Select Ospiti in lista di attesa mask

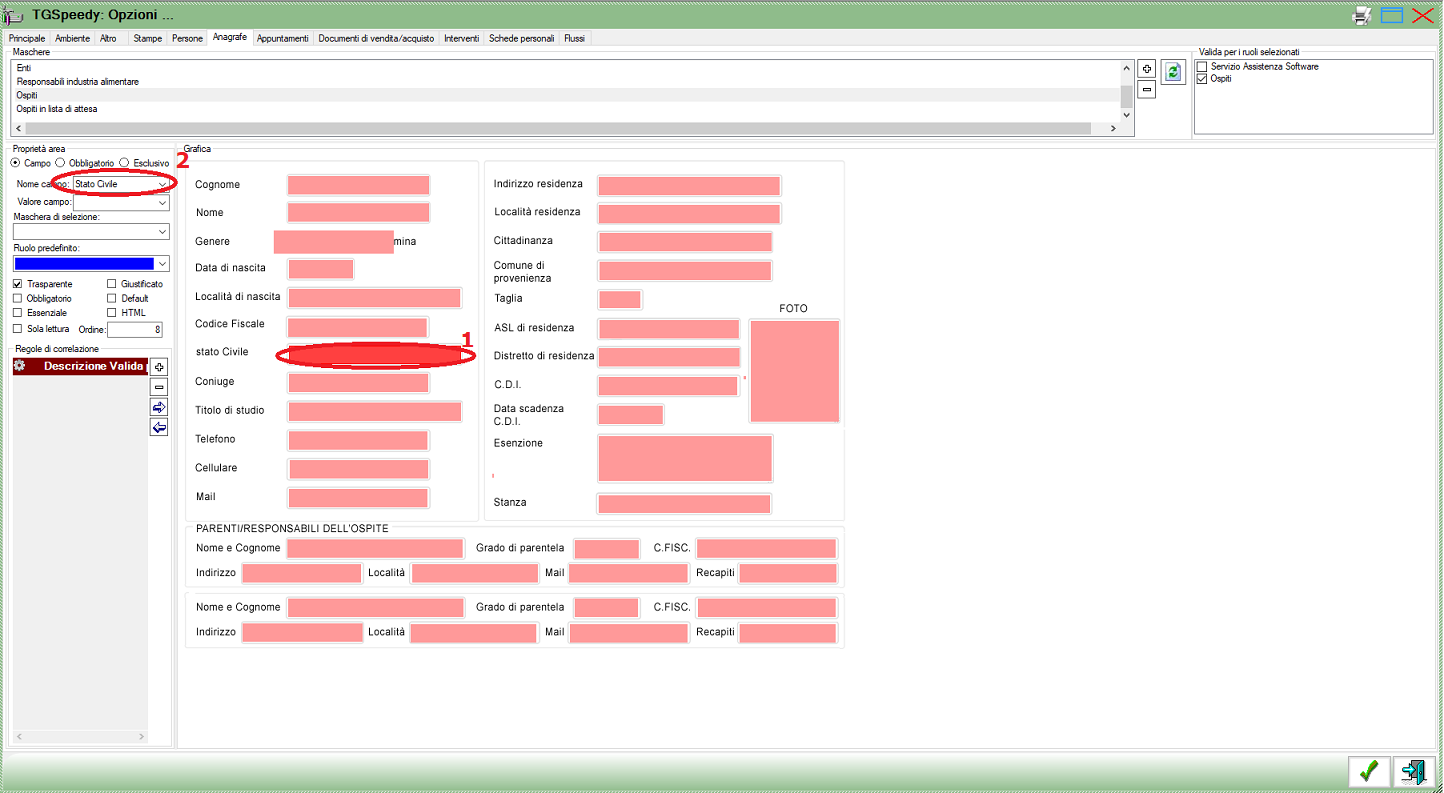(x=57, y=109)
